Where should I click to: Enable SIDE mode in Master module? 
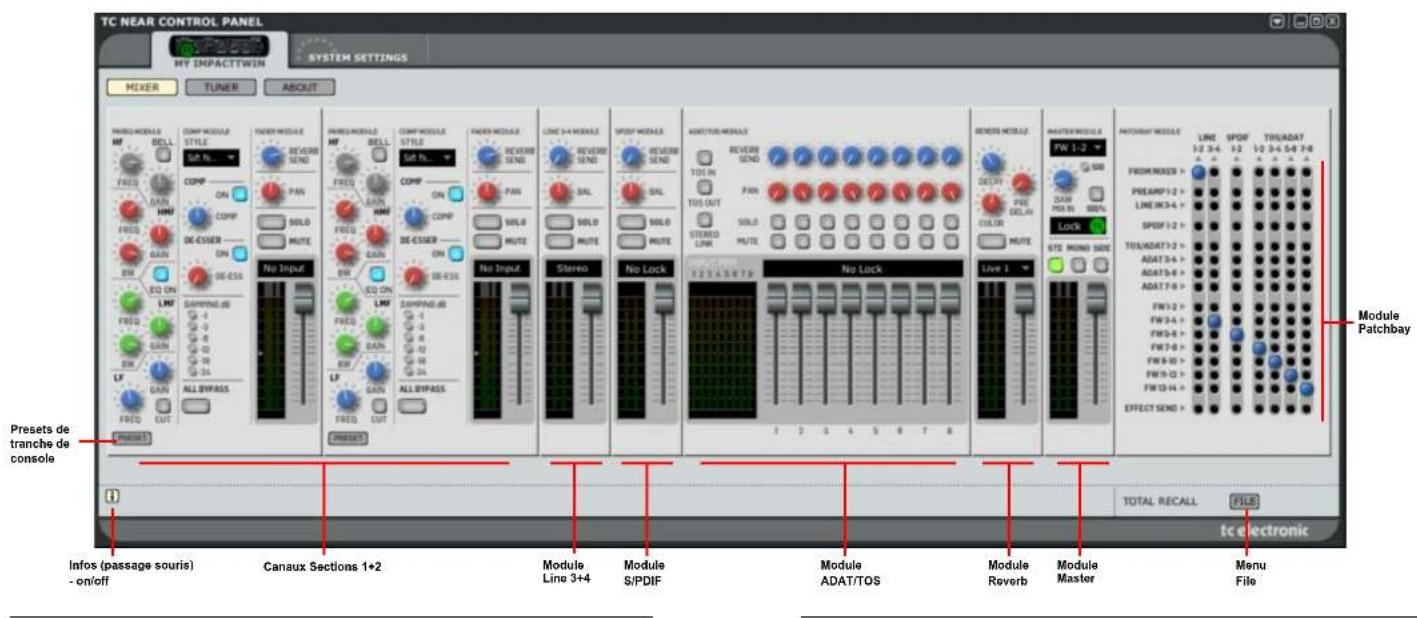1100,264
